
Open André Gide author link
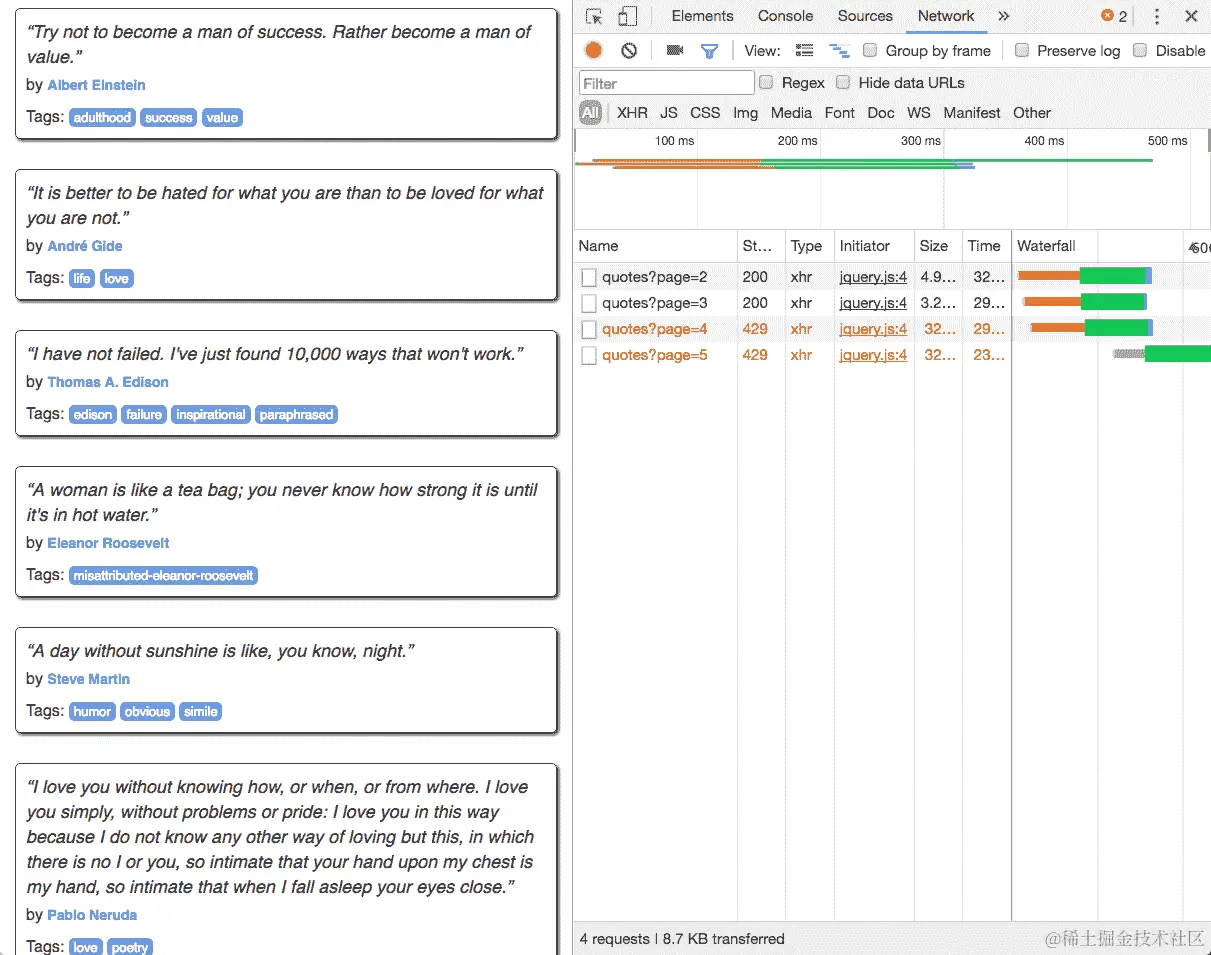85,246
